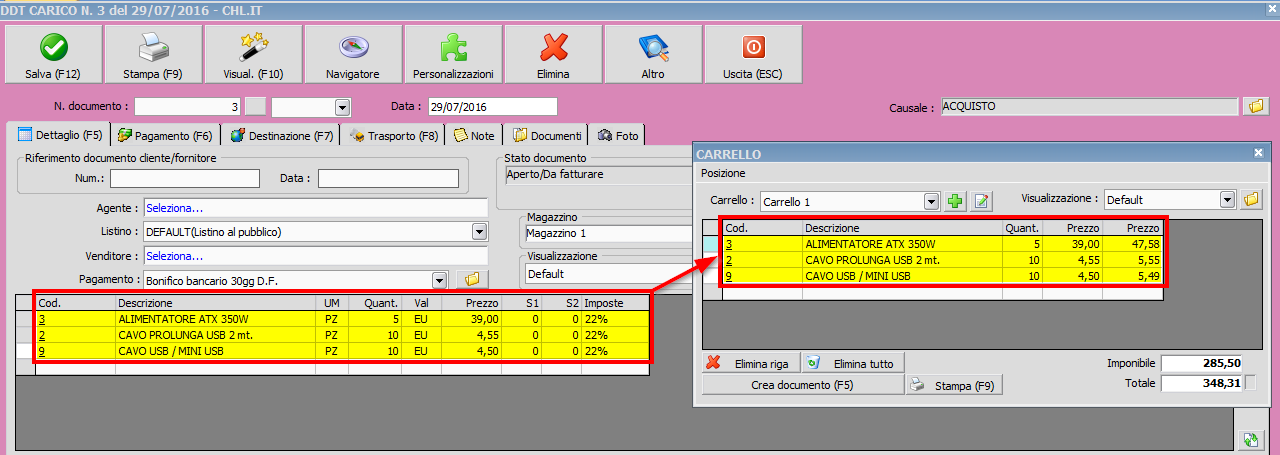Click the Data field showing 29/07/2016
1280x455 pixels.
point(490,107)
